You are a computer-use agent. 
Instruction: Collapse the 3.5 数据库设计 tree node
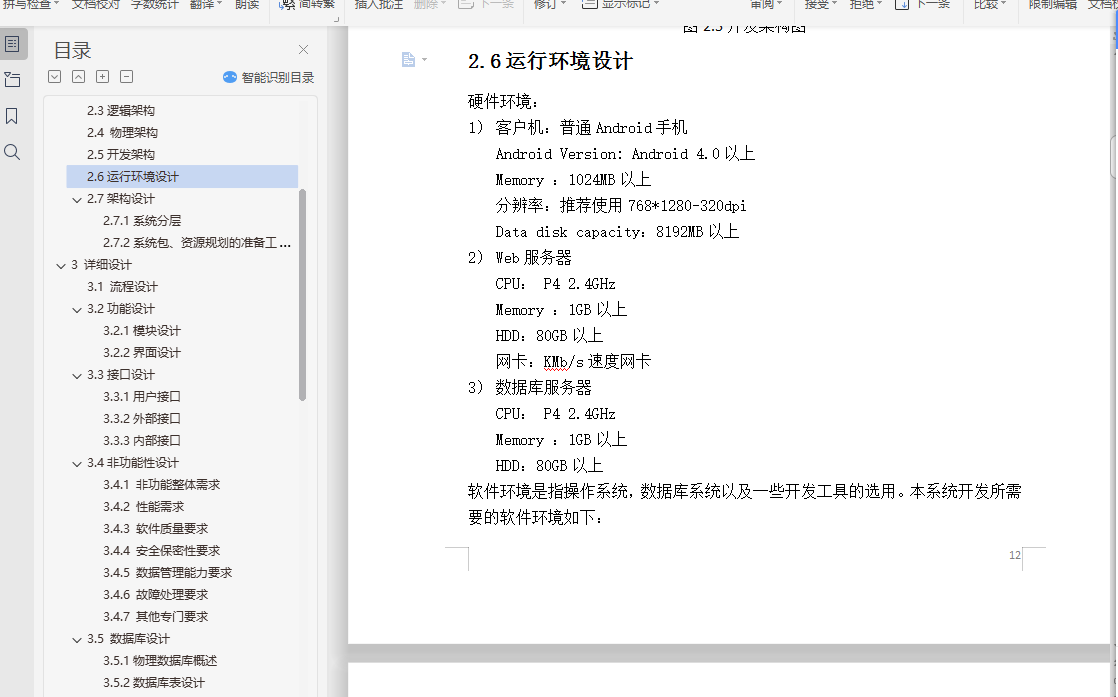(x=77, y=640)
